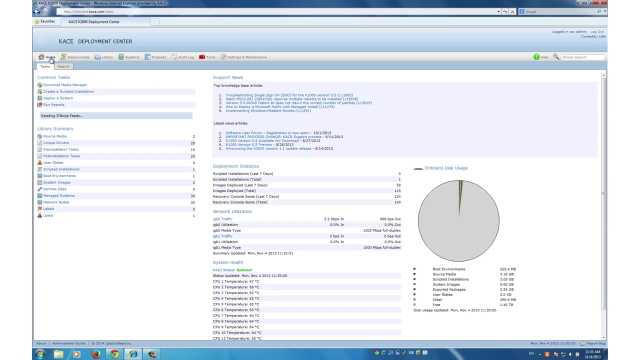Click the page vertical scrollbar
Screen dimensions: 640x360
pyautogui.click(x=603, y=206)
